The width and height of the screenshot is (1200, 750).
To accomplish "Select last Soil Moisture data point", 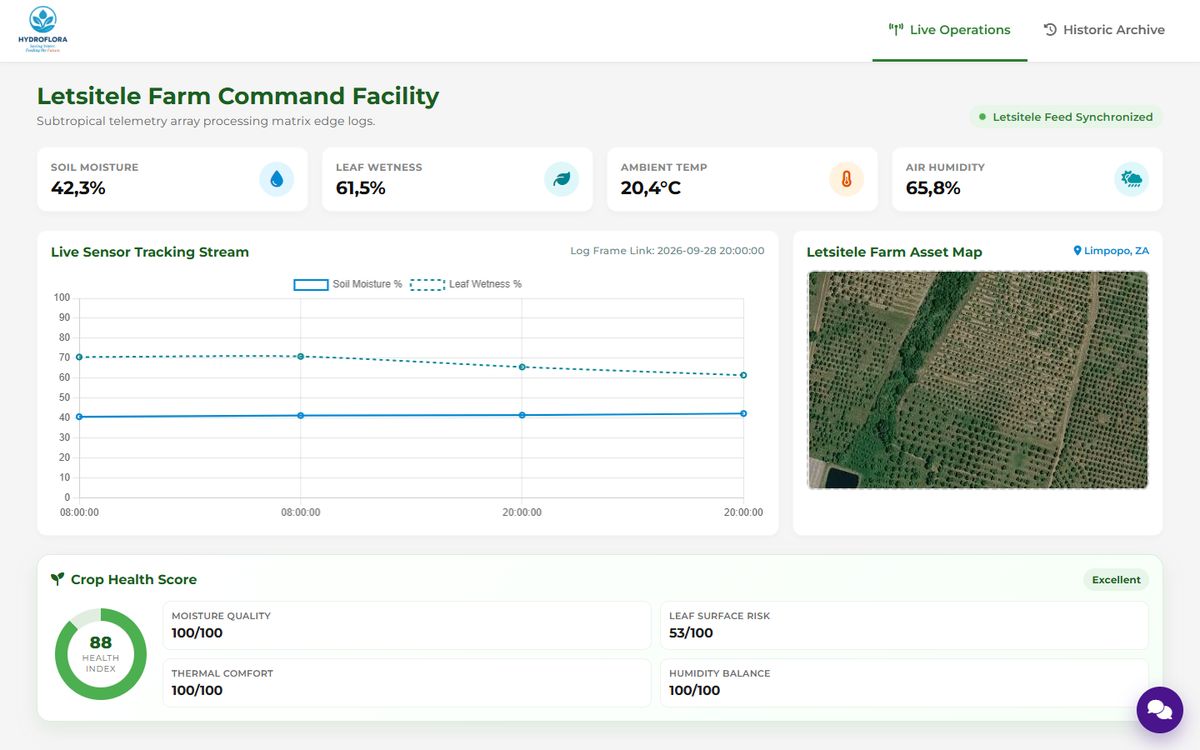I will 743,413.
